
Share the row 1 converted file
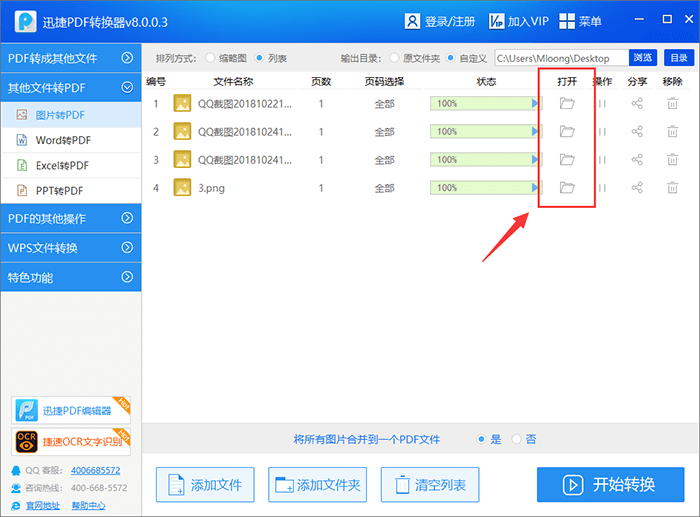pos(637,104)
